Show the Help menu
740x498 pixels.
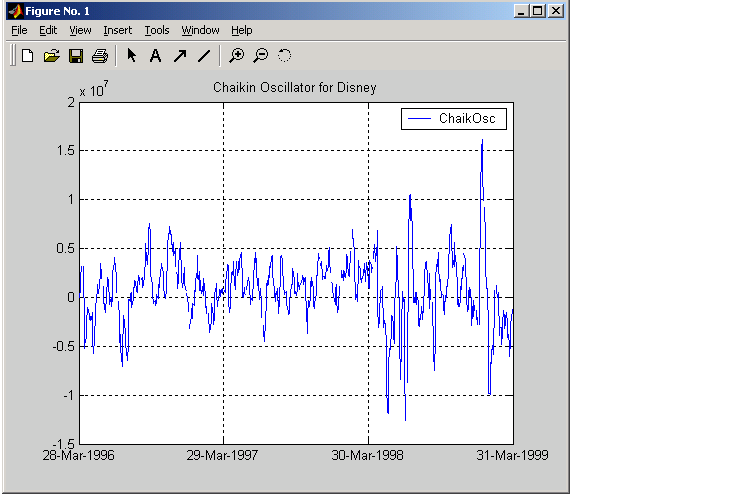coord(242,31)
